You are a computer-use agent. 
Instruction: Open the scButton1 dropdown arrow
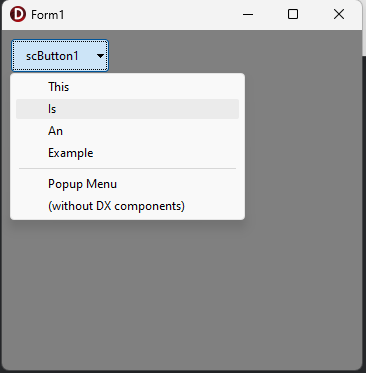pos(100,56)
